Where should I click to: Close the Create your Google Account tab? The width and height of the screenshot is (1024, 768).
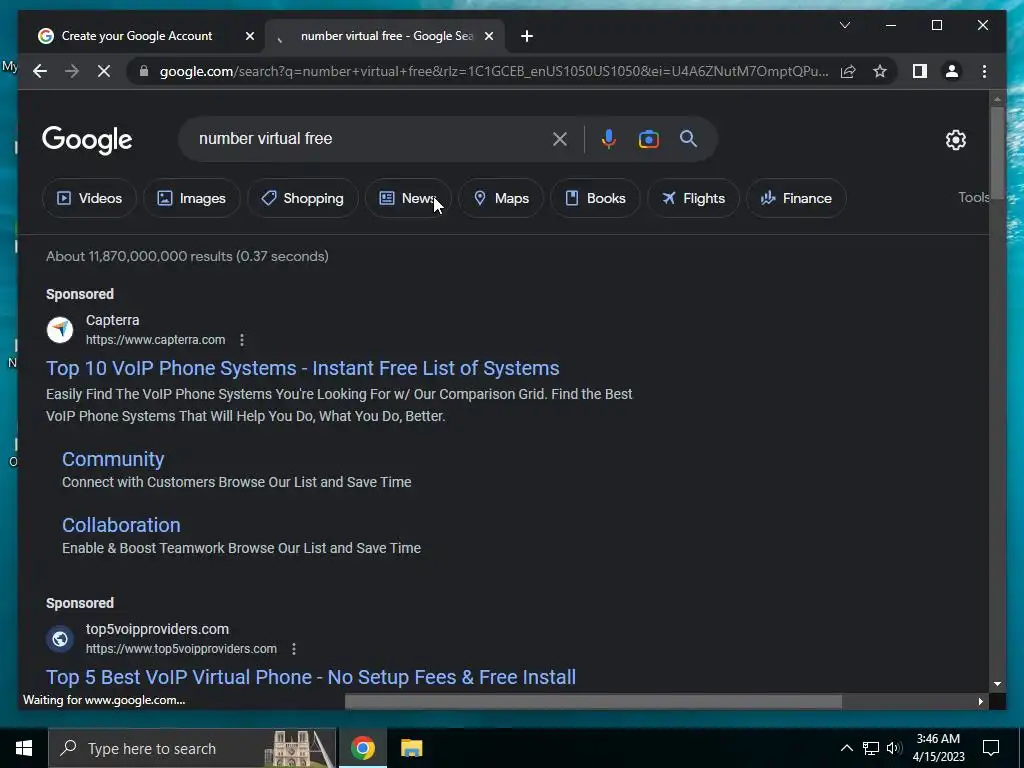coord(249,36)
